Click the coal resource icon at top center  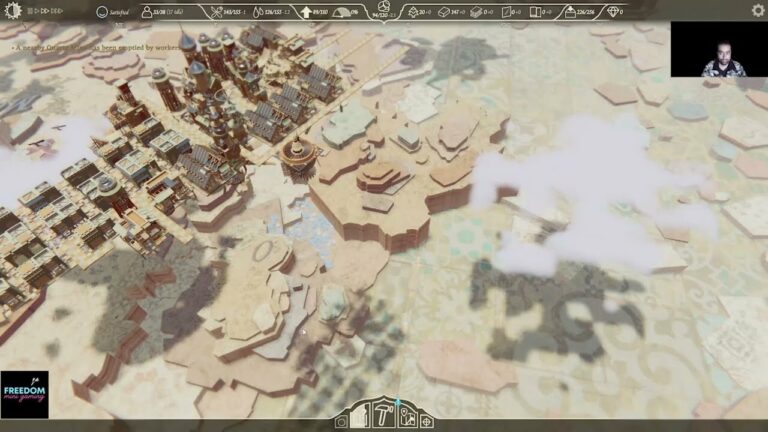tap(384, 6)
